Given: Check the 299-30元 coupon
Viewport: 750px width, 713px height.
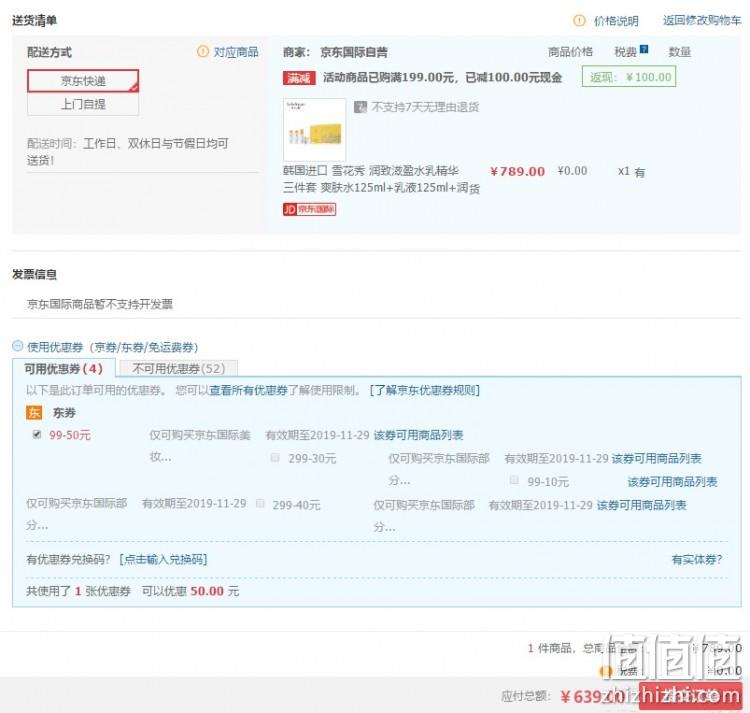Looking at the screenshot, I should click(x=275, y=458).
